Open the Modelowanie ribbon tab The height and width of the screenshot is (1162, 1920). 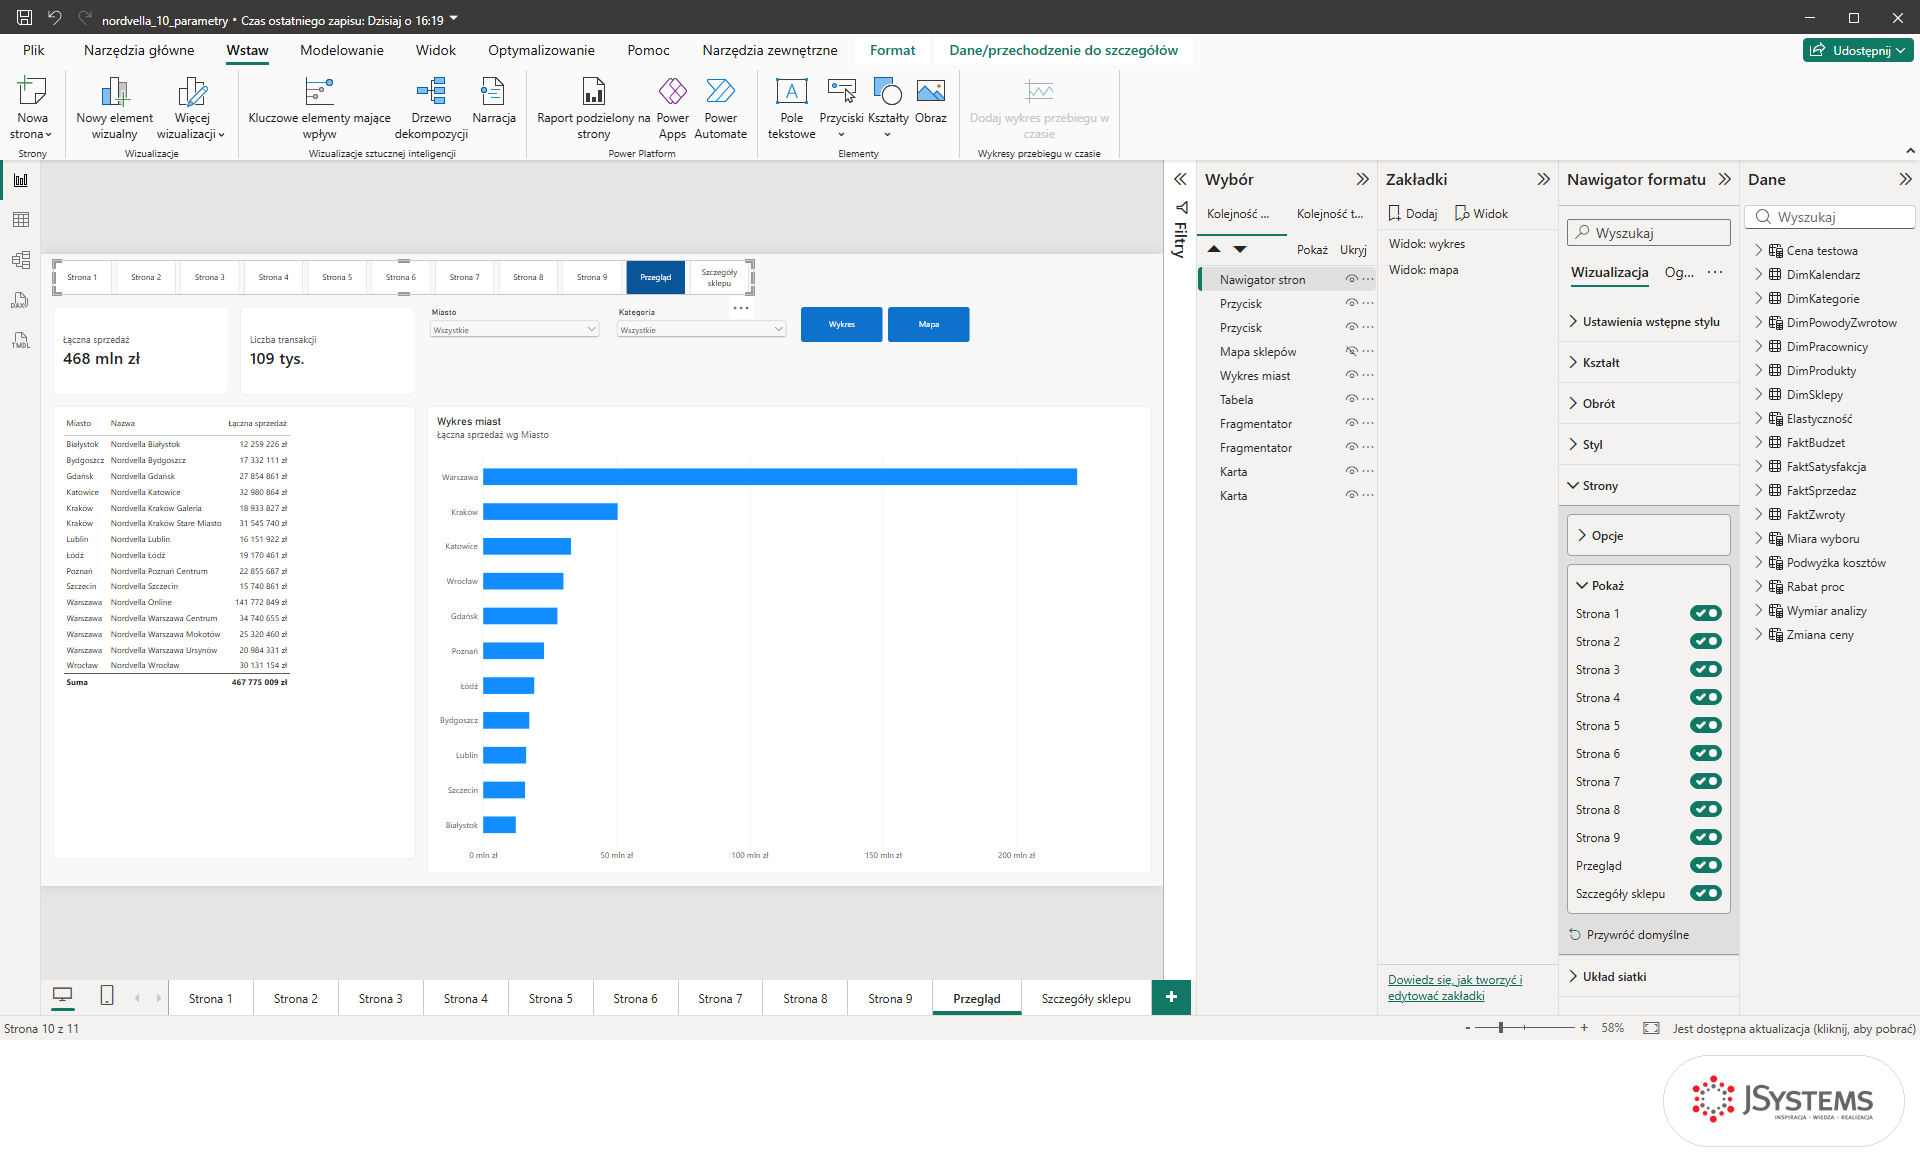point(342,50)
